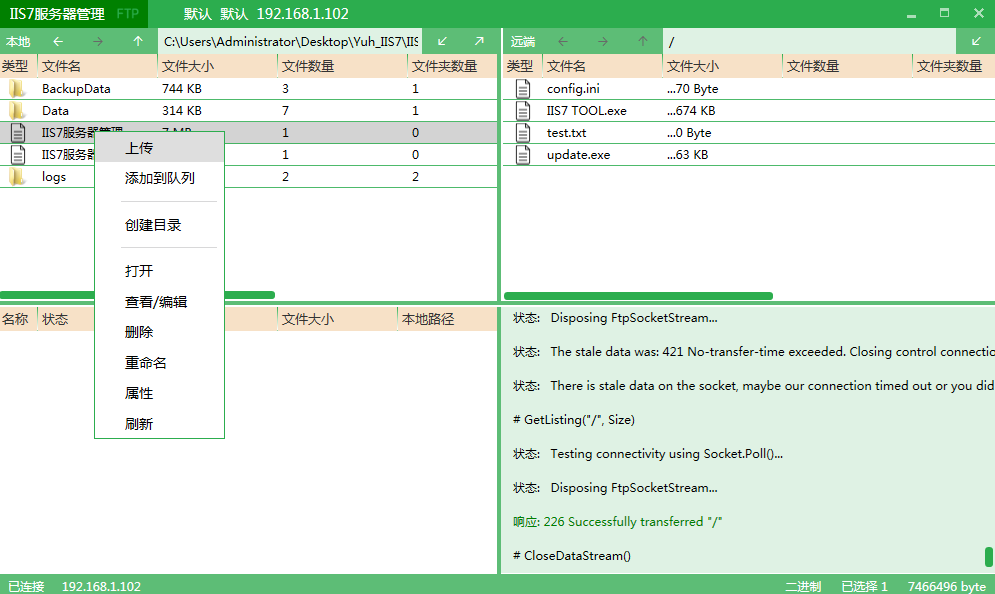Screen dimensions: 995x594
Task: Select the BackupData folder name
Action: click(76, 89)
